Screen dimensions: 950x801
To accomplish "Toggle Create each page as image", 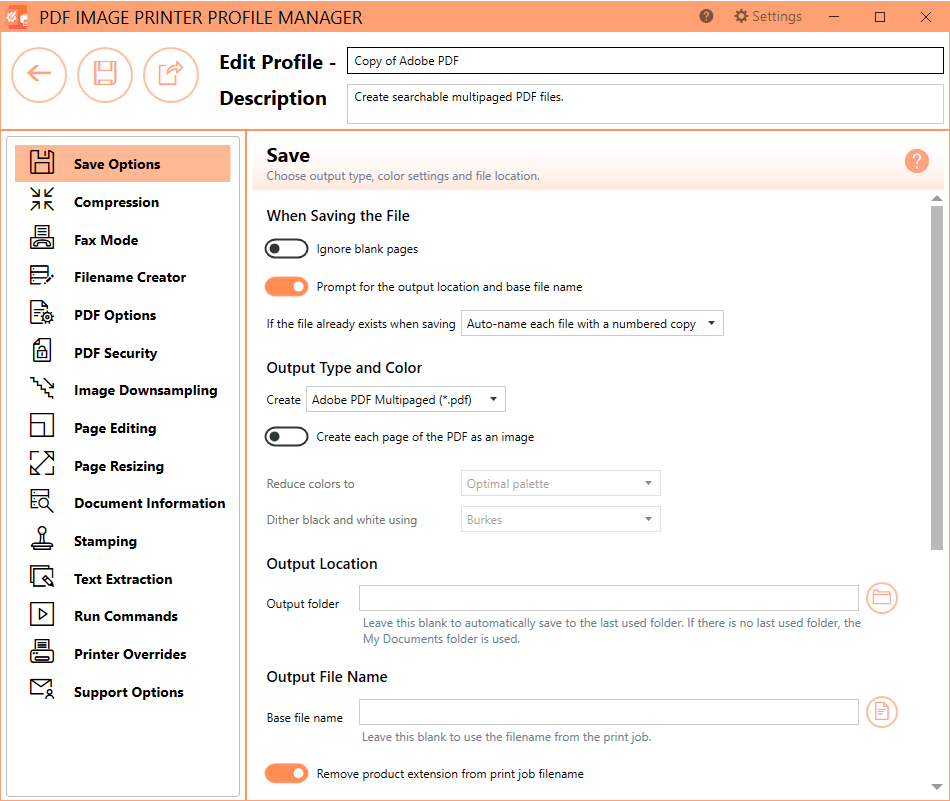I will tap(287, 436).
